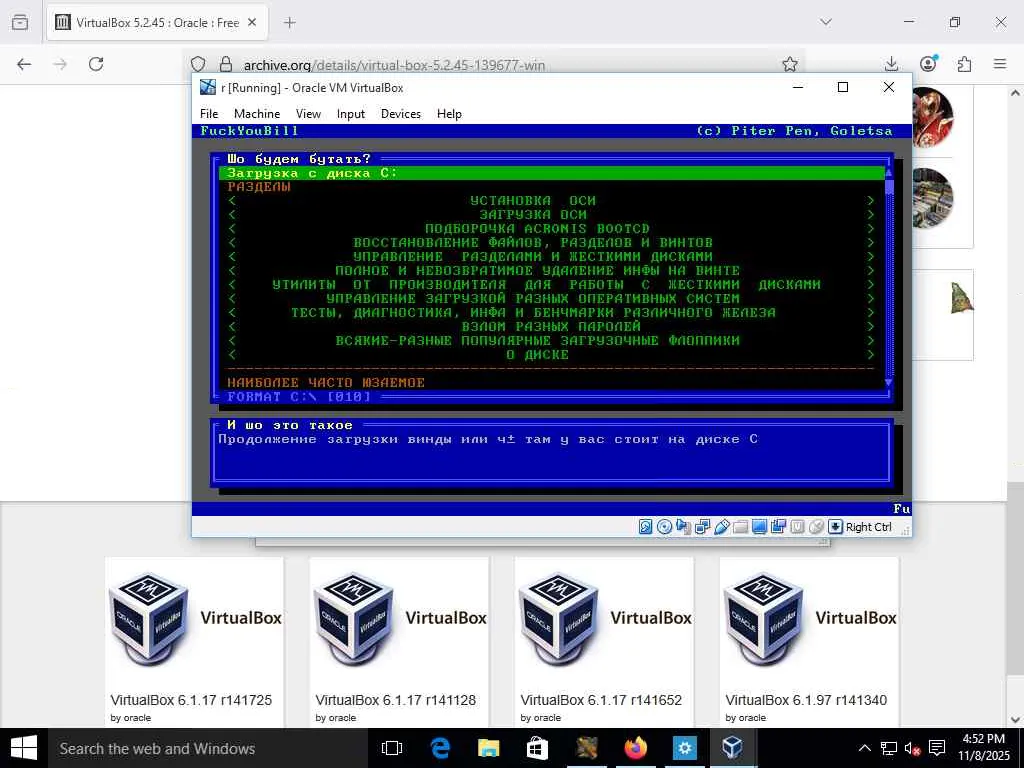
Task: Select the 'ЗАГРУЗКА ОСИ' menu row
Action: tap(552, 215)
